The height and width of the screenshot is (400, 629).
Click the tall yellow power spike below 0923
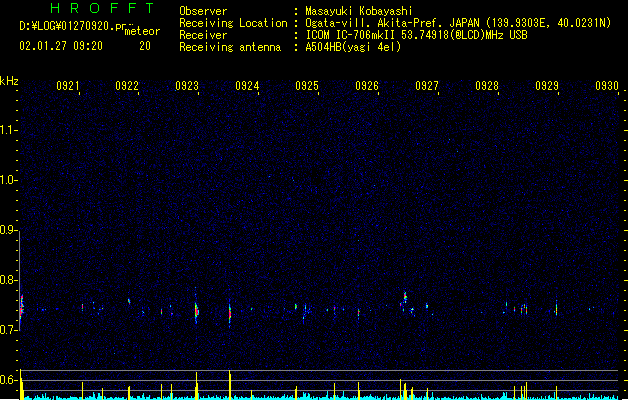[197, 385]
